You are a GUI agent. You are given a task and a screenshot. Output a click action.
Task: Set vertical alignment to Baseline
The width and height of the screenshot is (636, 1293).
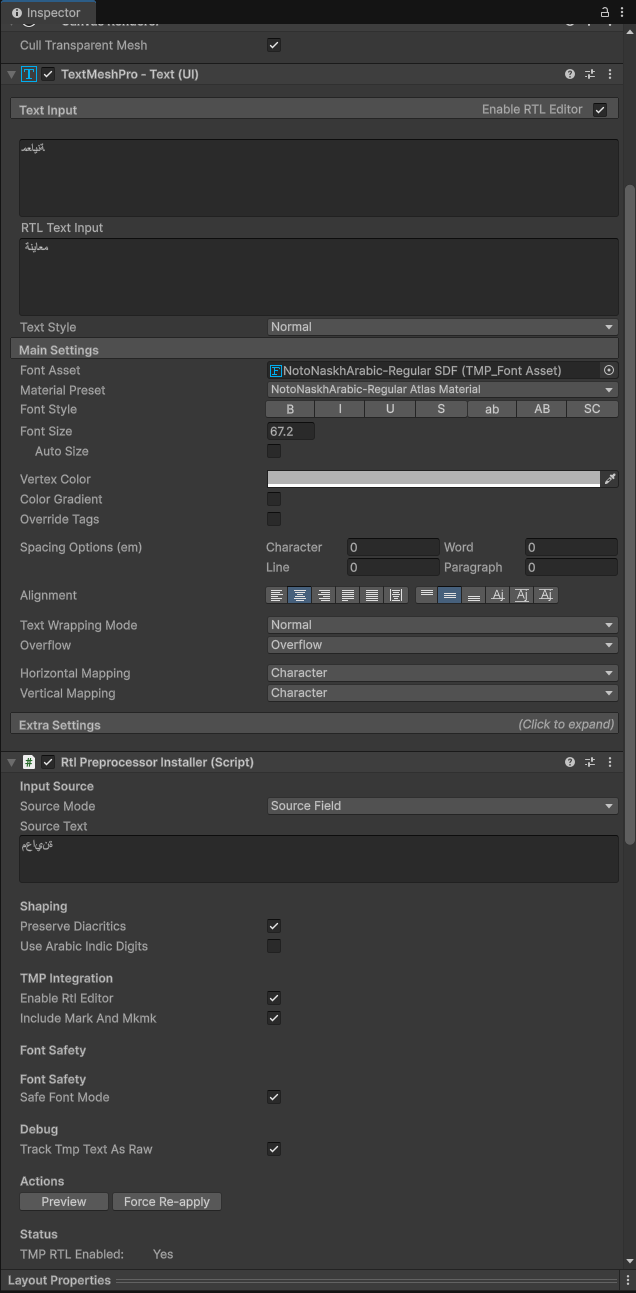tap(498, 595)
